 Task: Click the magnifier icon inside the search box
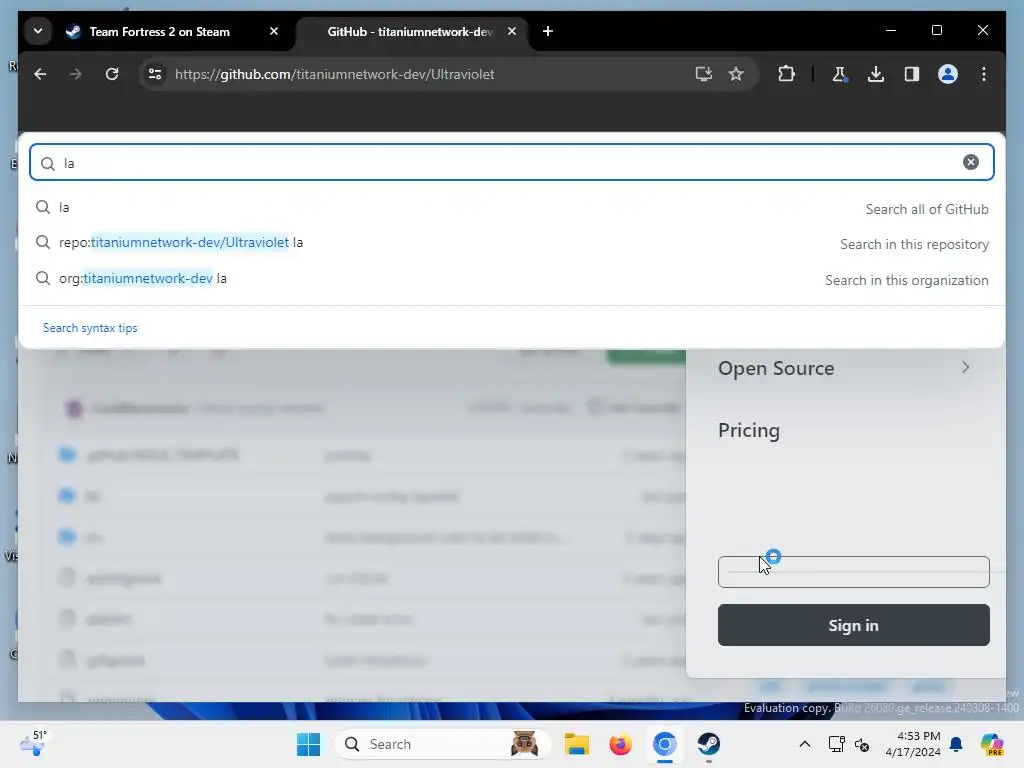pos(48,163)
